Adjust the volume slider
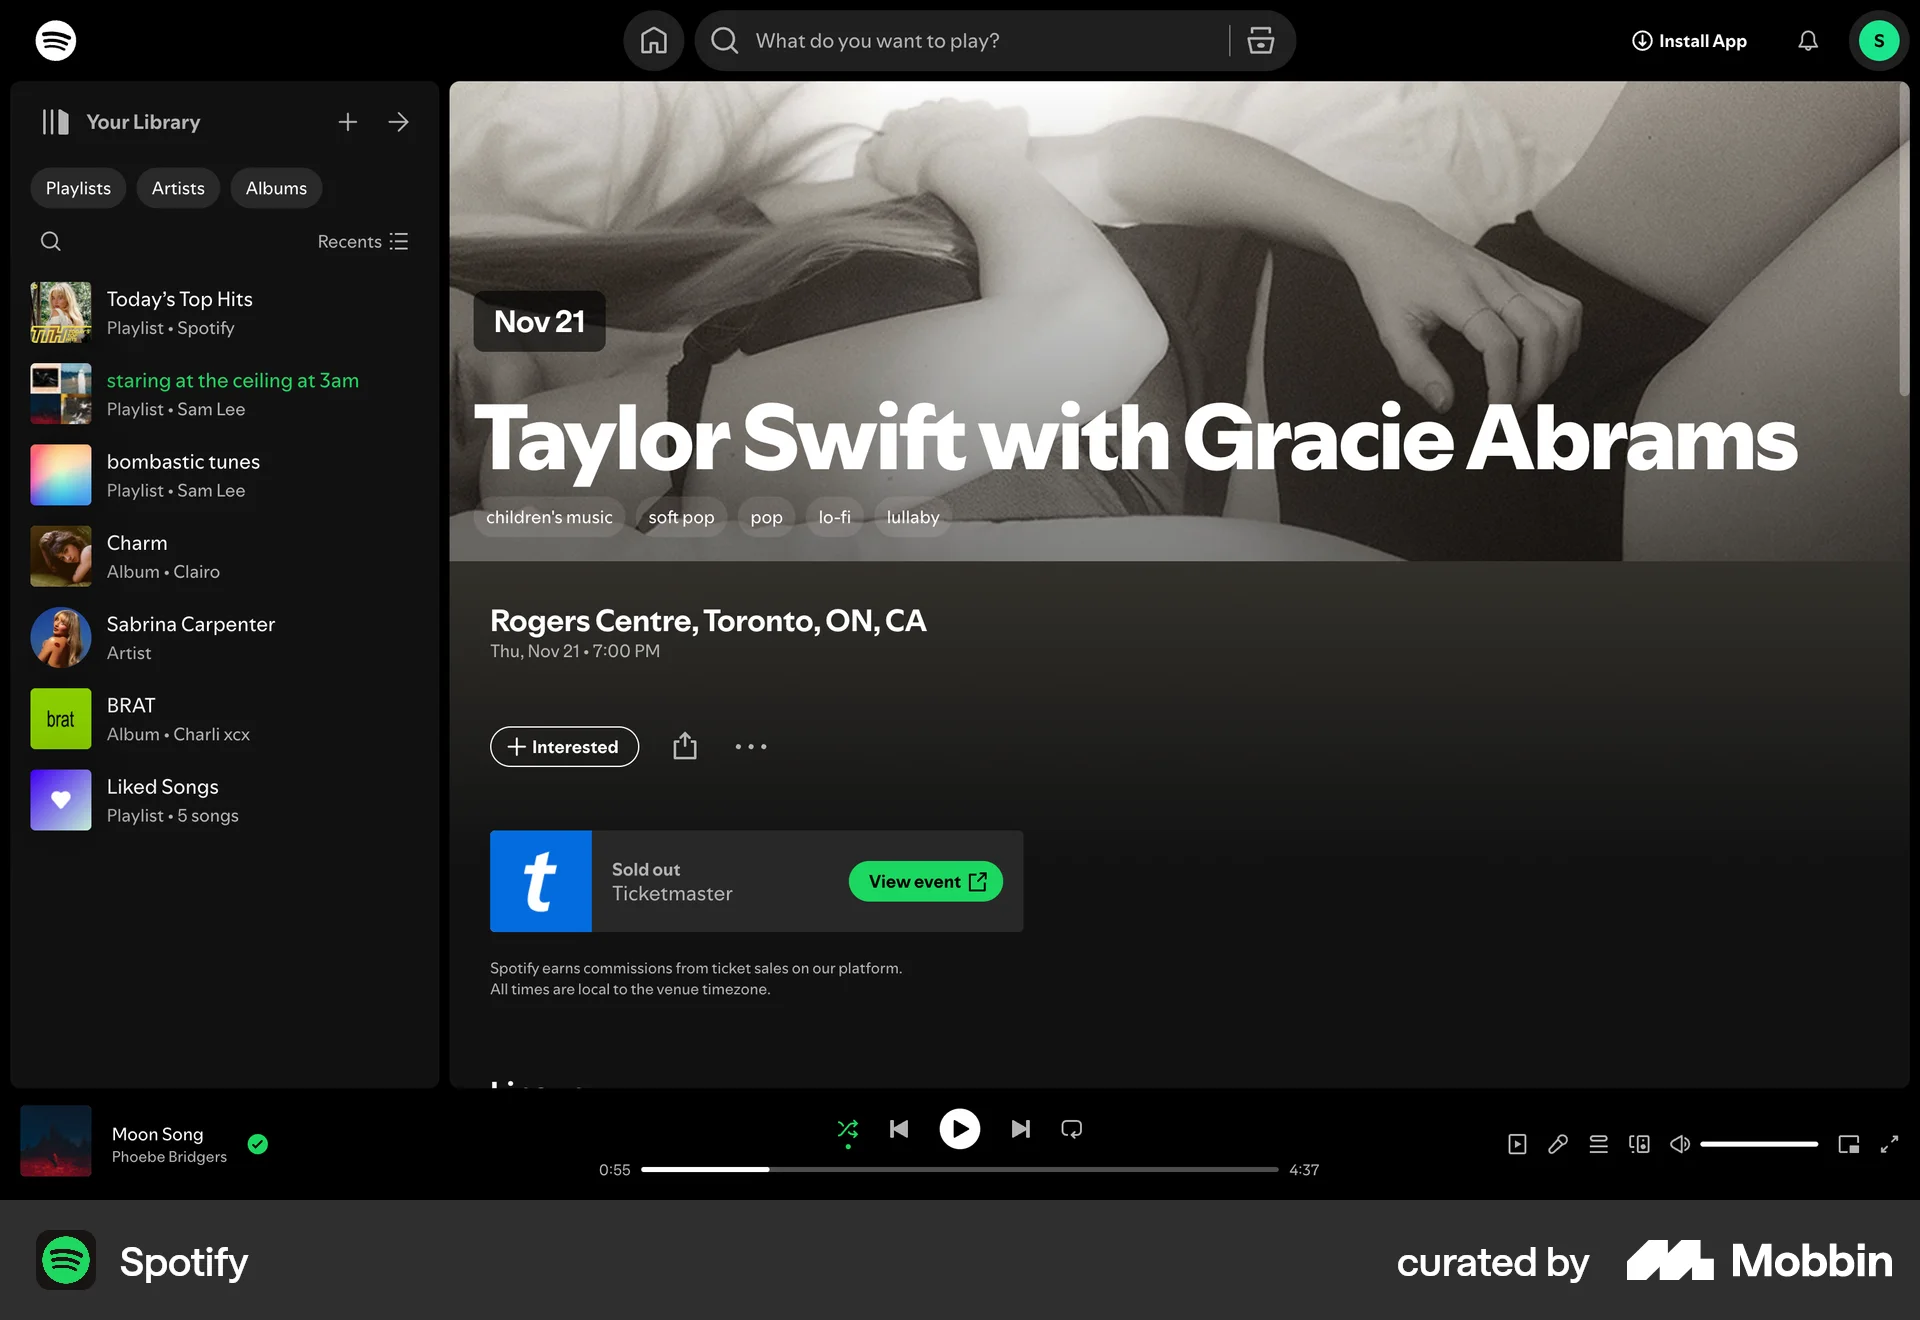1920x1320 pixels. [x=1760, y=1144]
